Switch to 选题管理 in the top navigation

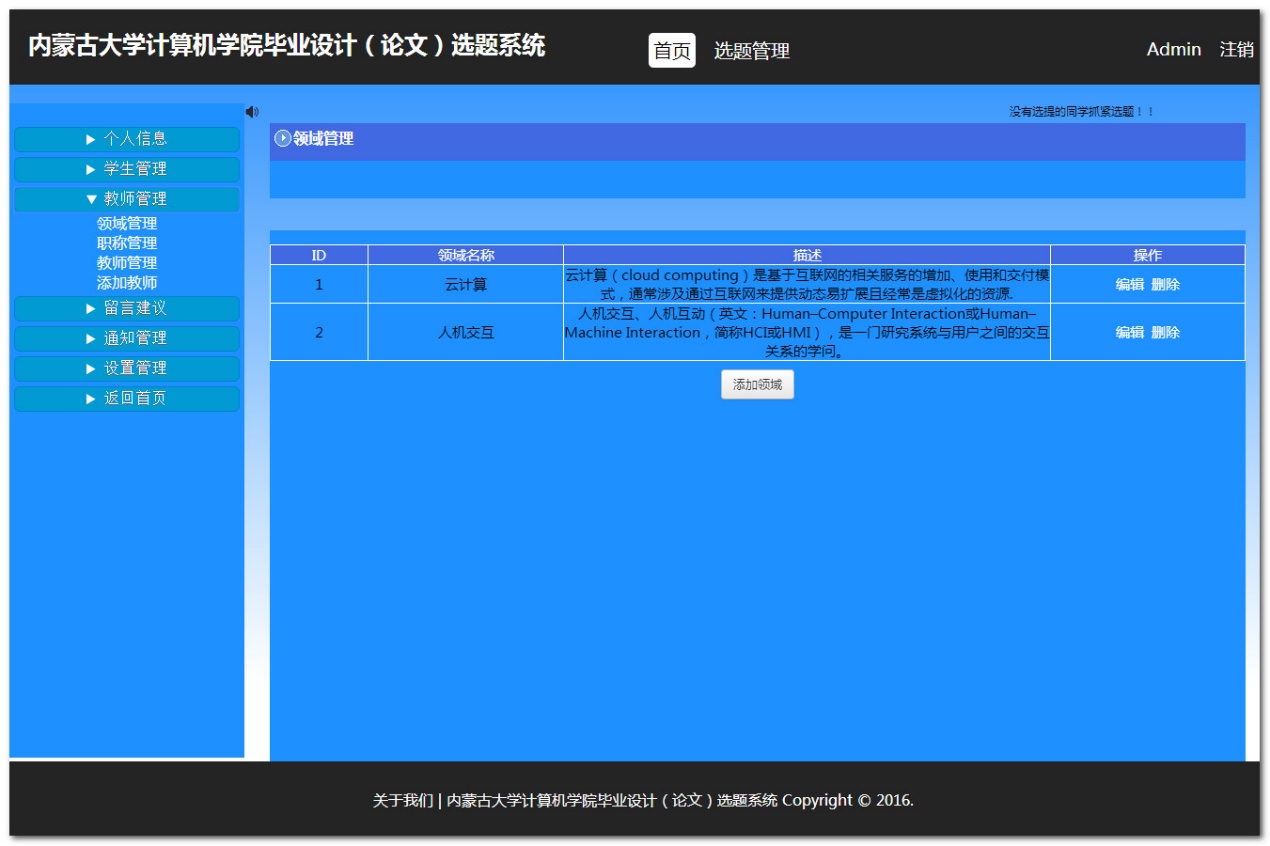tap(751, 51)
